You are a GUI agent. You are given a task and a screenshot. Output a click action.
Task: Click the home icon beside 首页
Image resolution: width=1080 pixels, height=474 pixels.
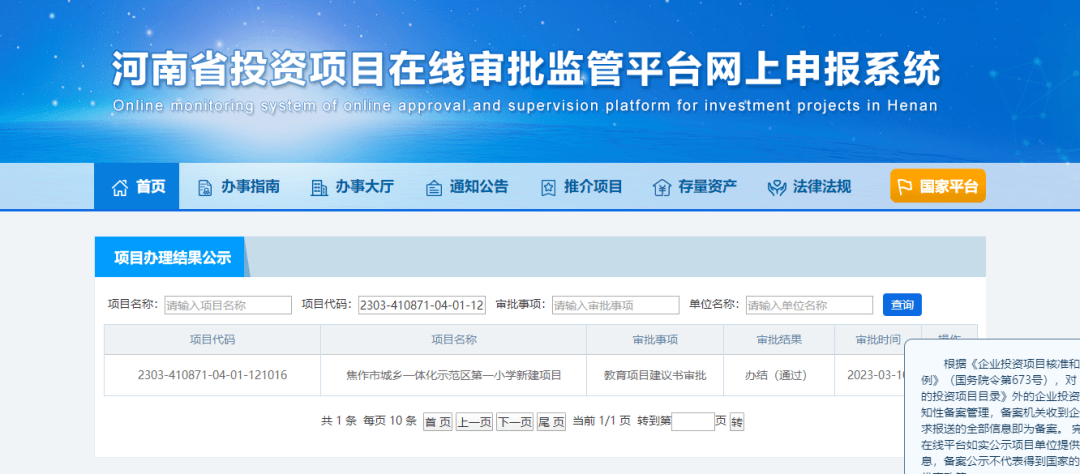point(120,187)
